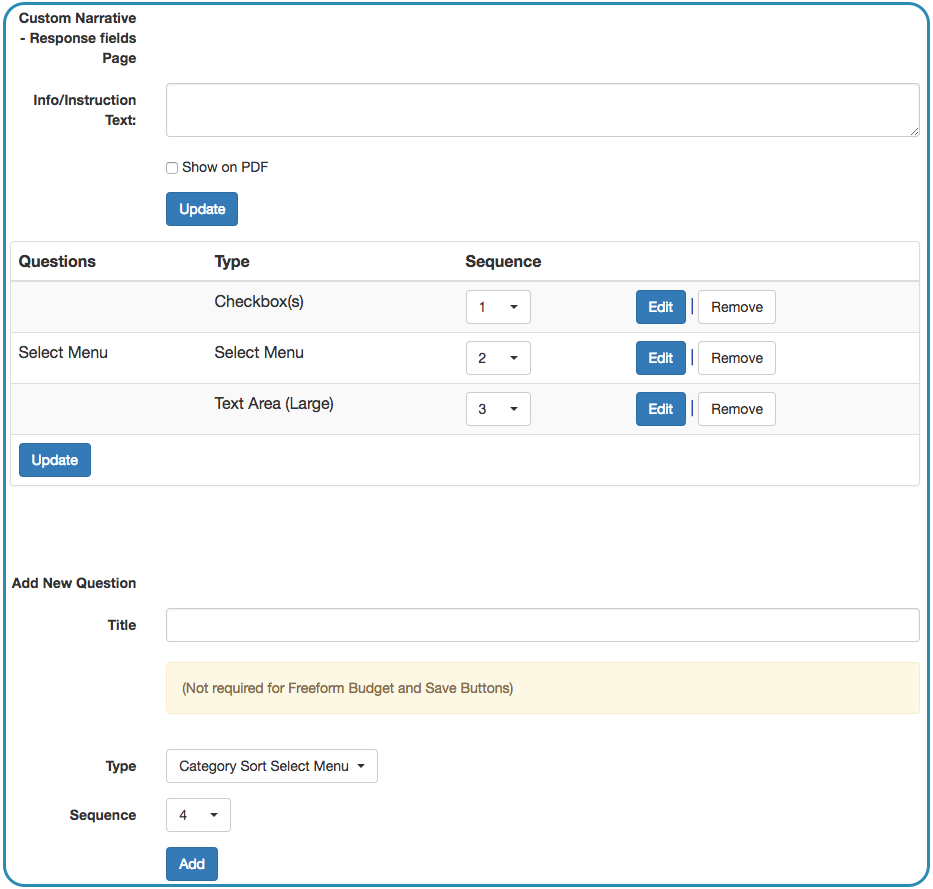This screenshot has width=933, height=889.
Task: Click Update button under questions table
Action: tap(55, 460)
